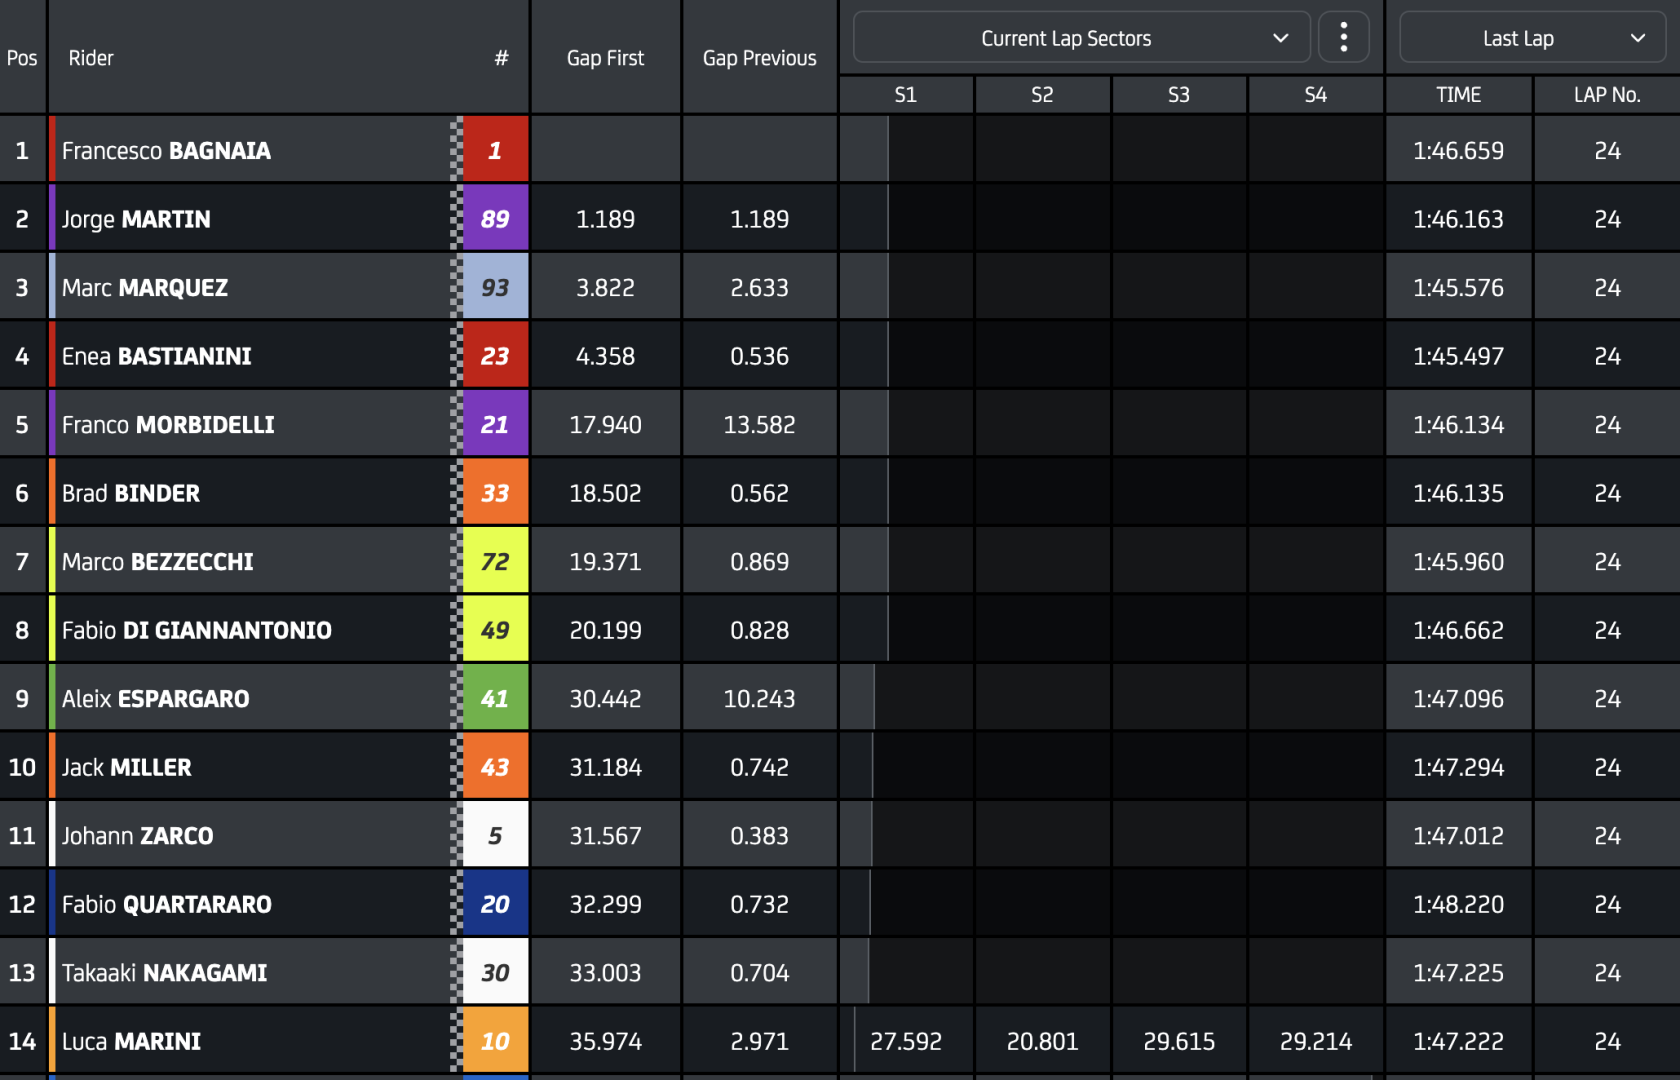
Task: Click the LAP No. column header
Action: [x=1607, y=95]
